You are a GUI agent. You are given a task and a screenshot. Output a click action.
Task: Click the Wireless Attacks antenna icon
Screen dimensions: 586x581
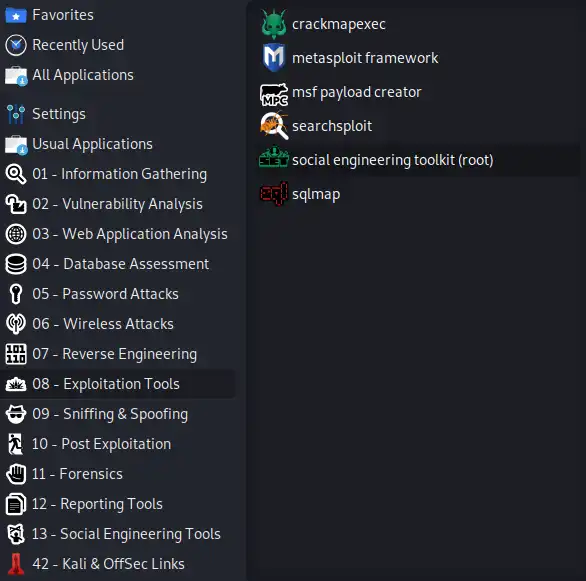pyautogui.click(x=16, y=324)
